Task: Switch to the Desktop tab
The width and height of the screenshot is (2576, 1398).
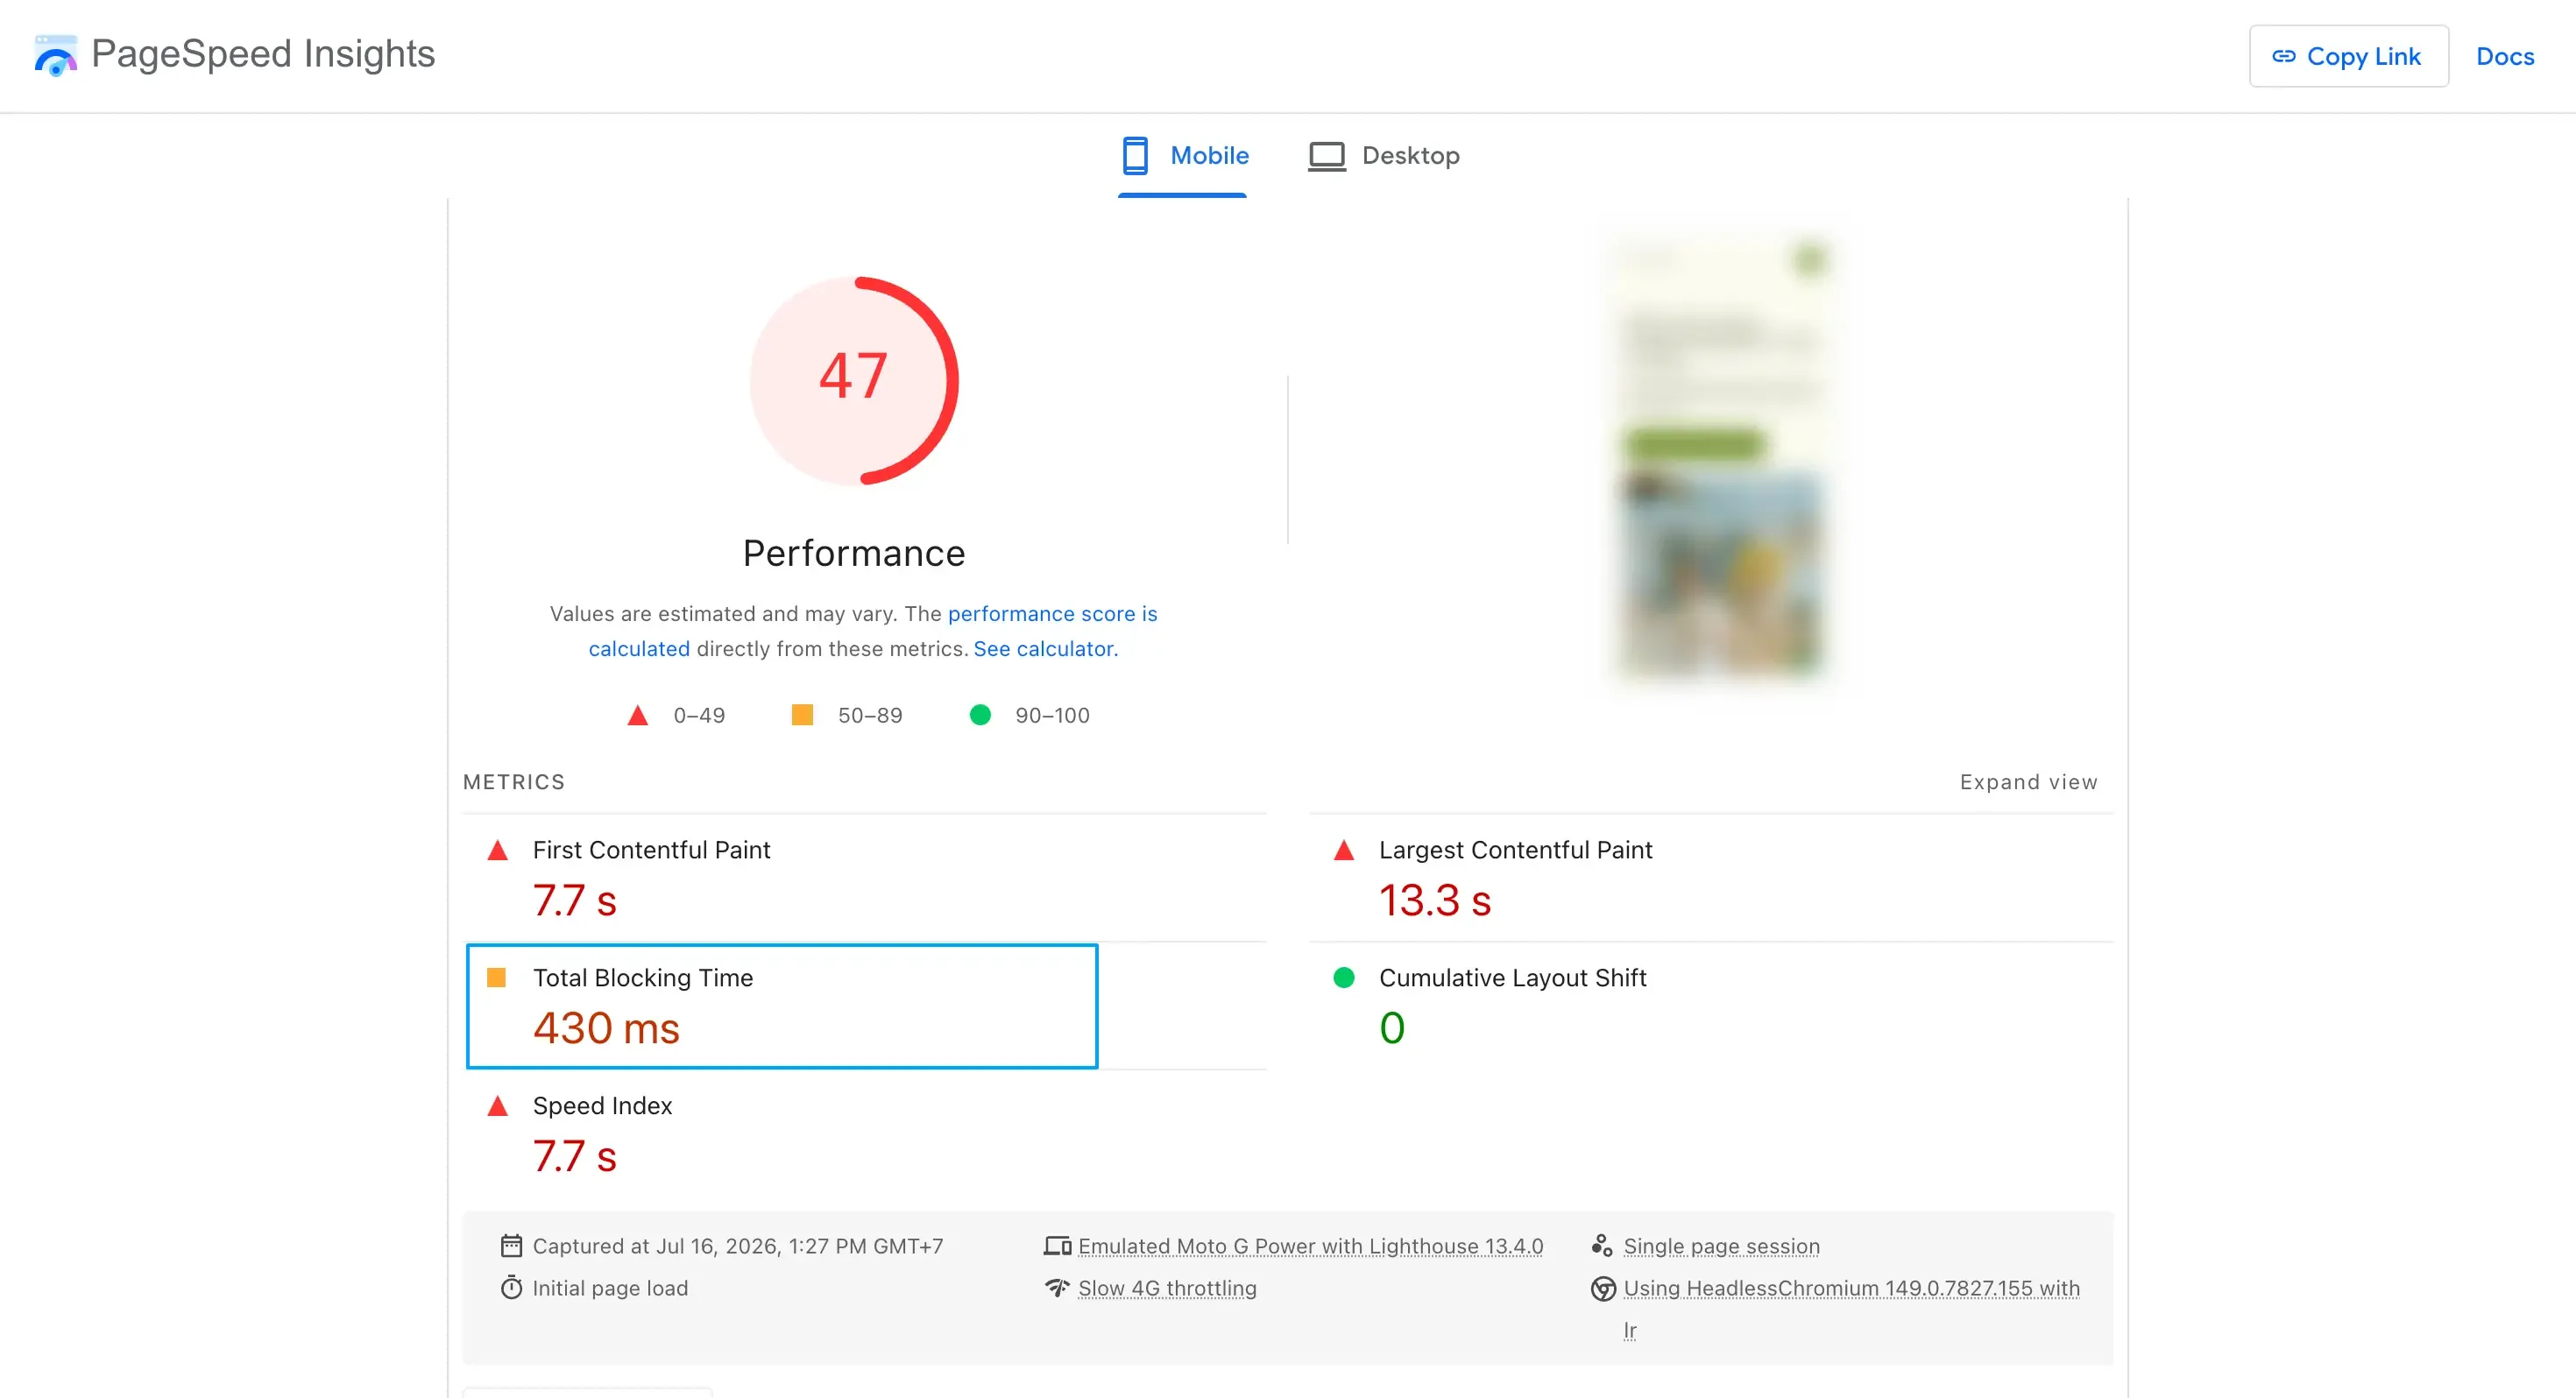Action: click(1384, 156)
